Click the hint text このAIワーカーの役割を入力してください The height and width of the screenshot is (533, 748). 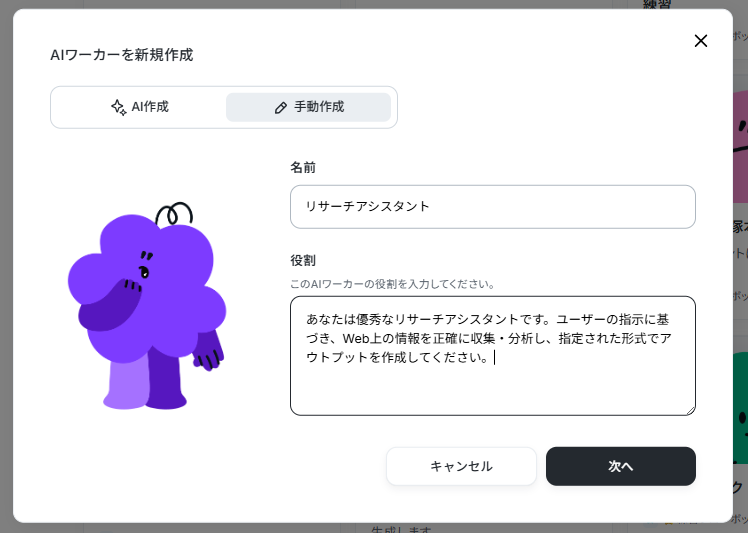coord(392,284)
